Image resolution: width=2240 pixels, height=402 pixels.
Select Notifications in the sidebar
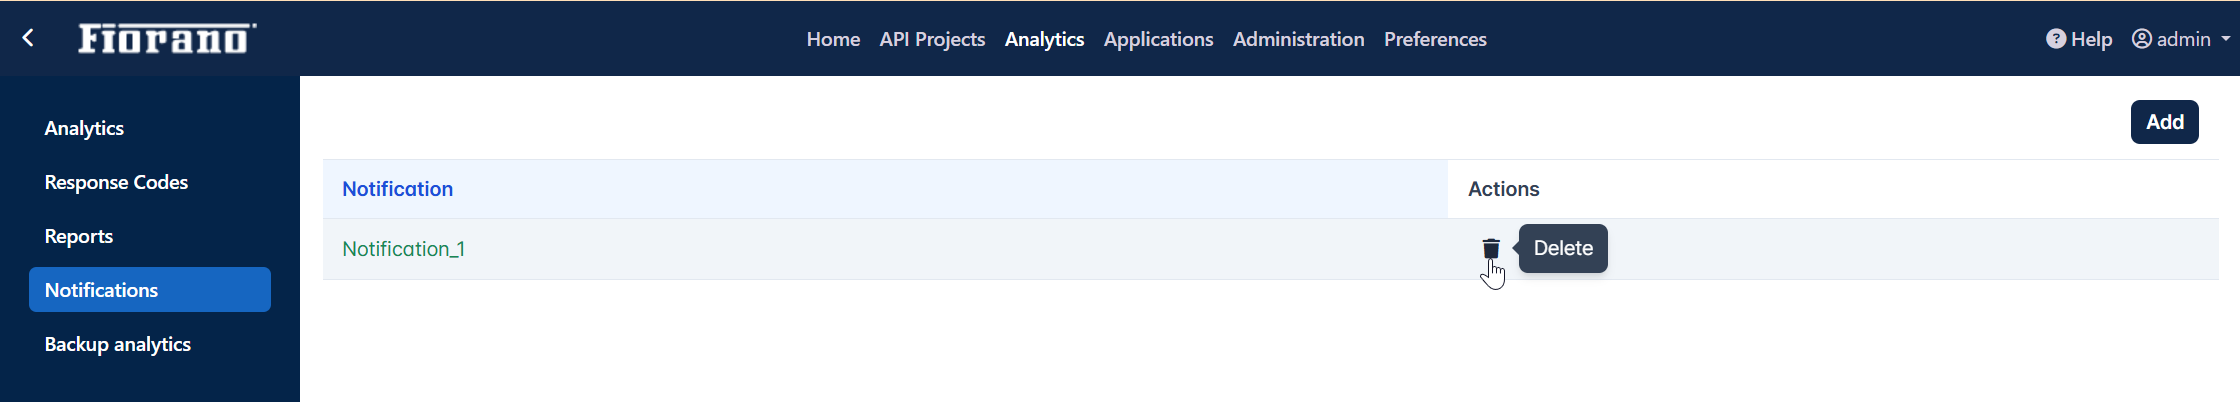[150, 290]
